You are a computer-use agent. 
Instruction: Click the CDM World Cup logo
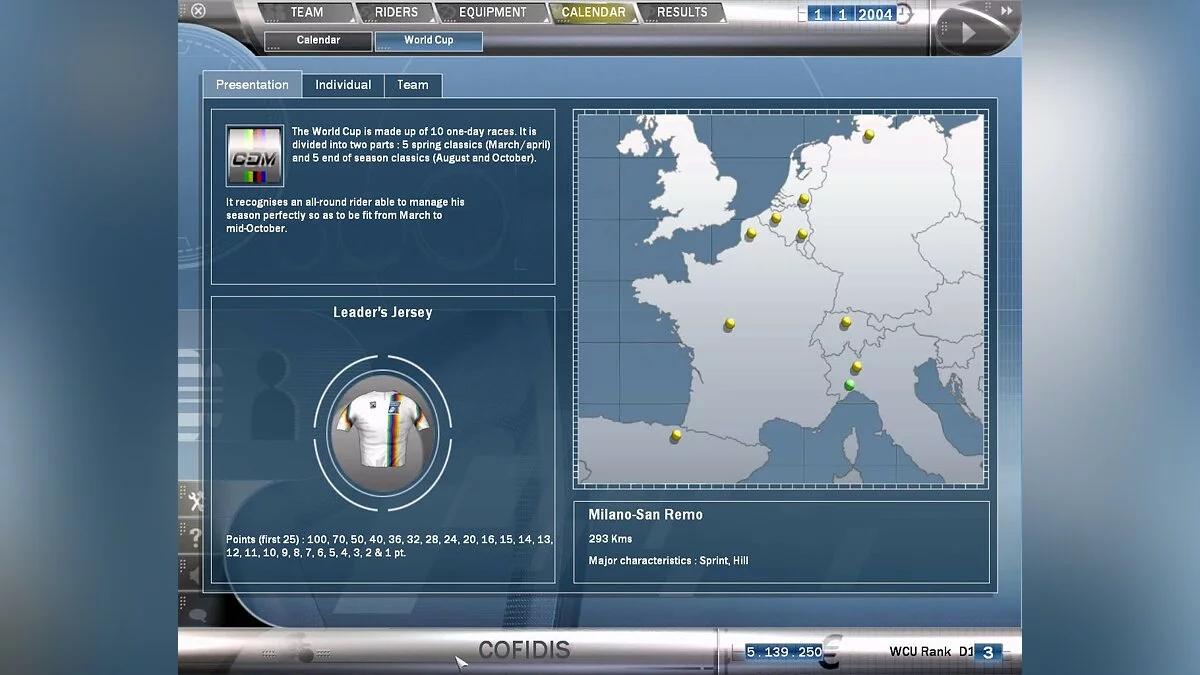coord(255,155)
